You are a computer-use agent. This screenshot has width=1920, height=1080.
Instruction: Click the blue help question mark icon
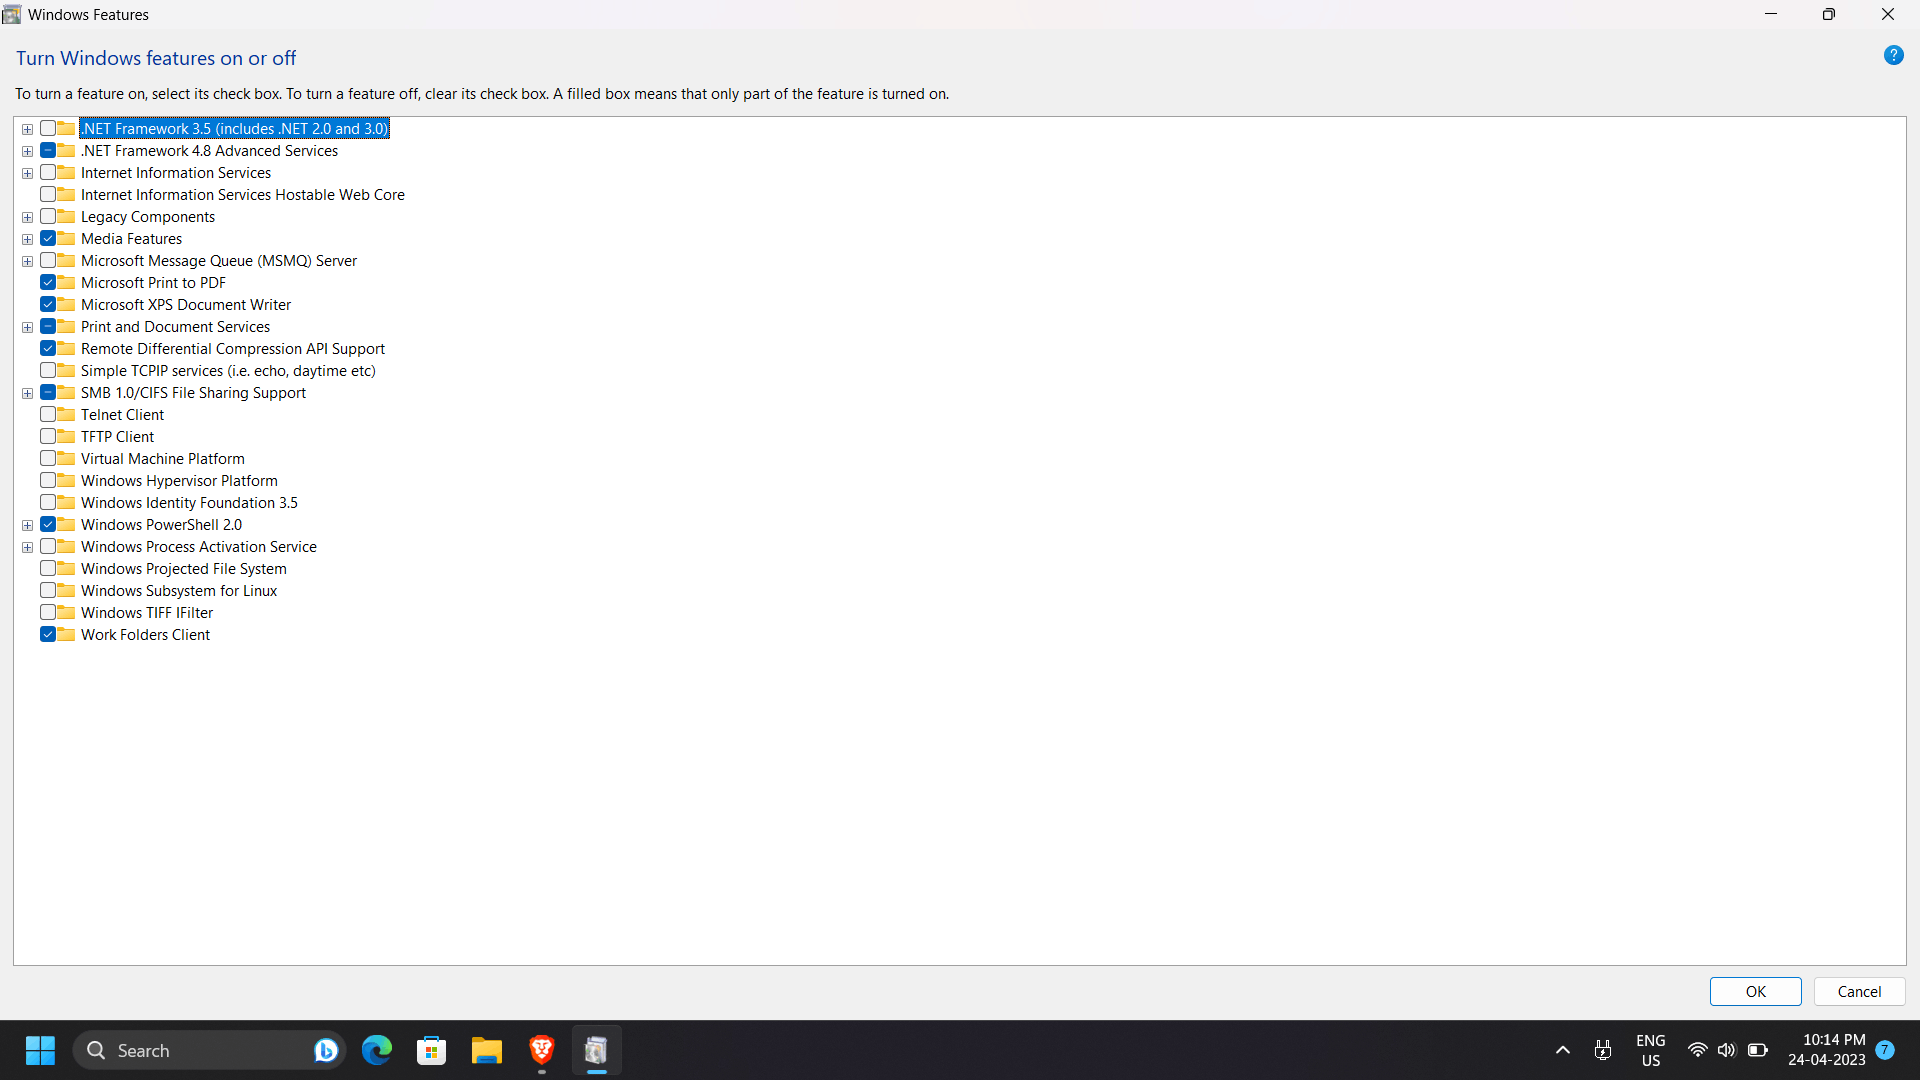pos(1893,56)
